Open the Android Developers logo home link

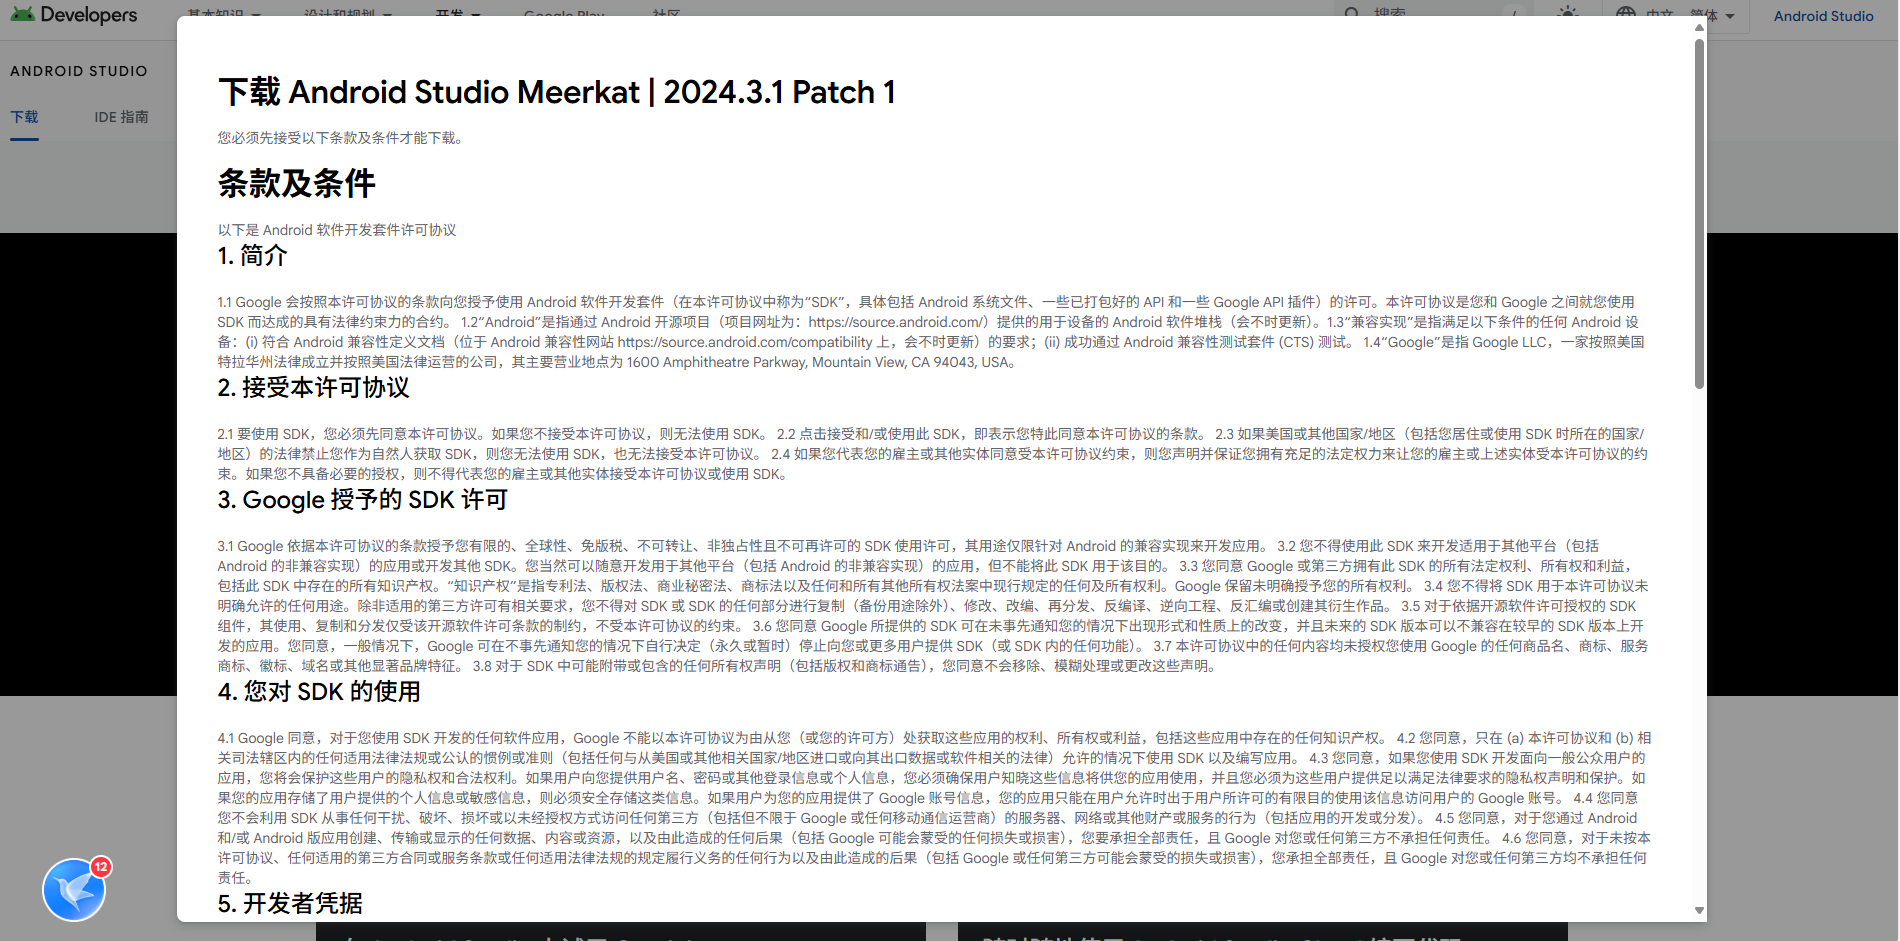pyautogui.click(x=73, y=15)
